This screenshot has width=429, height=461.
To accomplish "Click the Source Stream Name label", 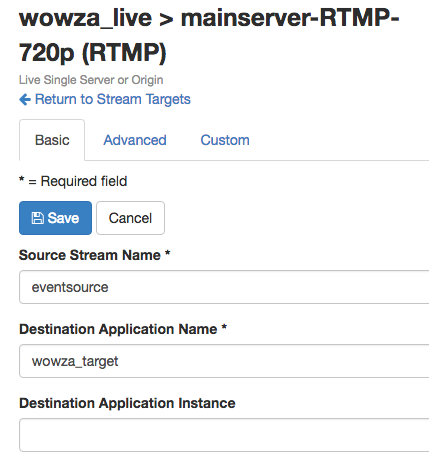I will [x=90, y=255].
